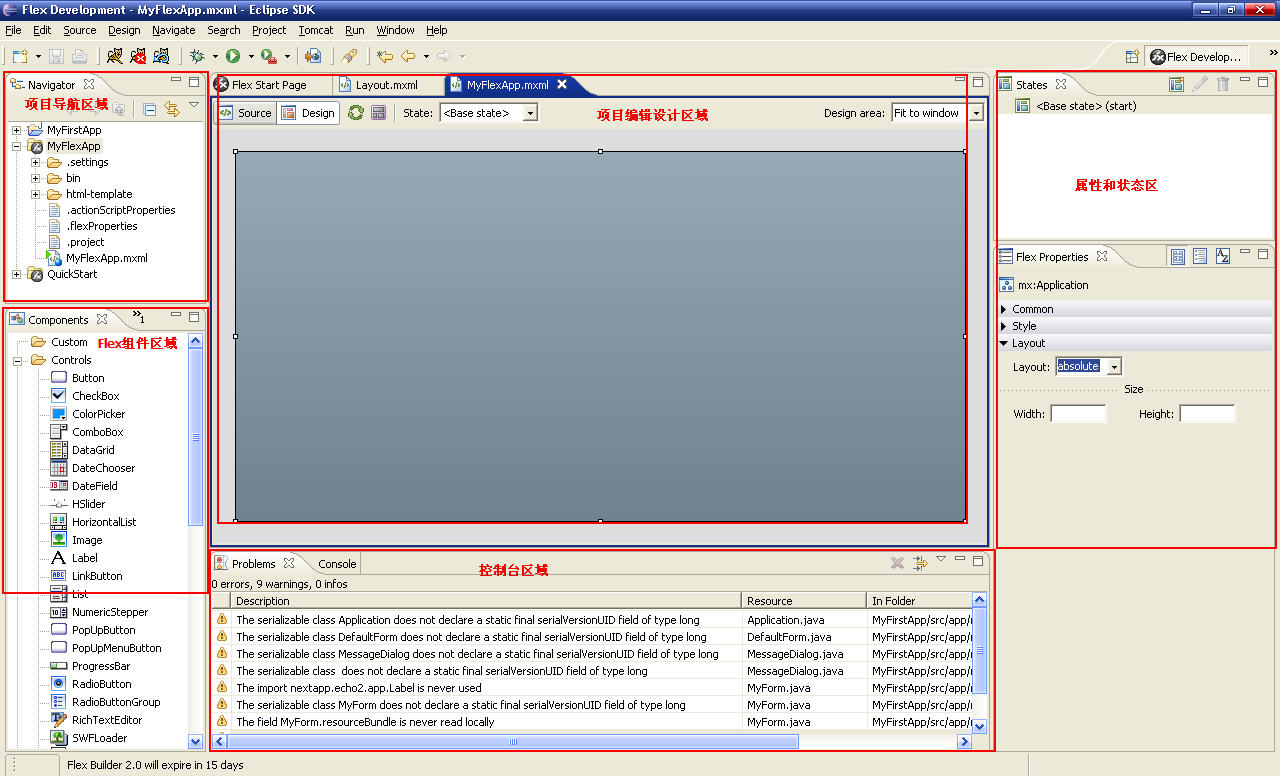Viewport: 1280px width, 776px height.
Task: Click the Height input field
Action: click(1207, 414)
